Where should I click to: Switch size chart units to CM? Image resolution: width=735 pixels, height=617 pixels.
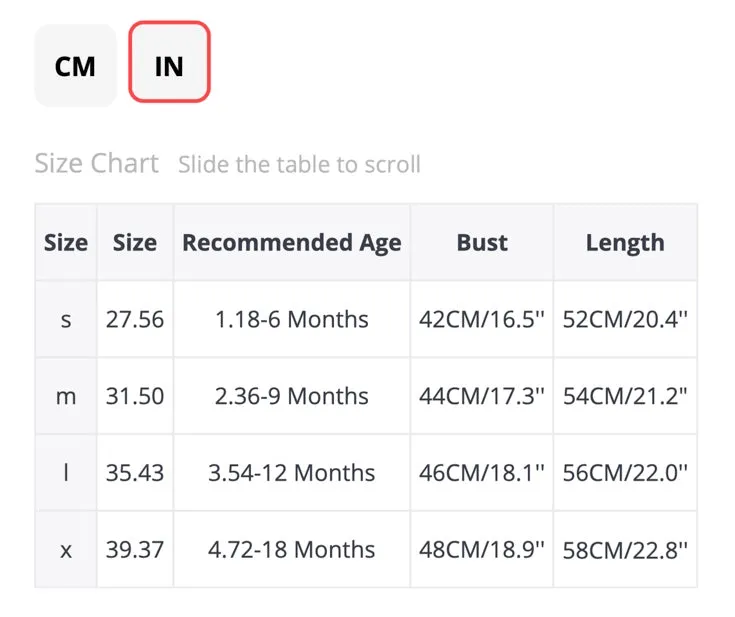pyautogui.click(x=75, y=65)
